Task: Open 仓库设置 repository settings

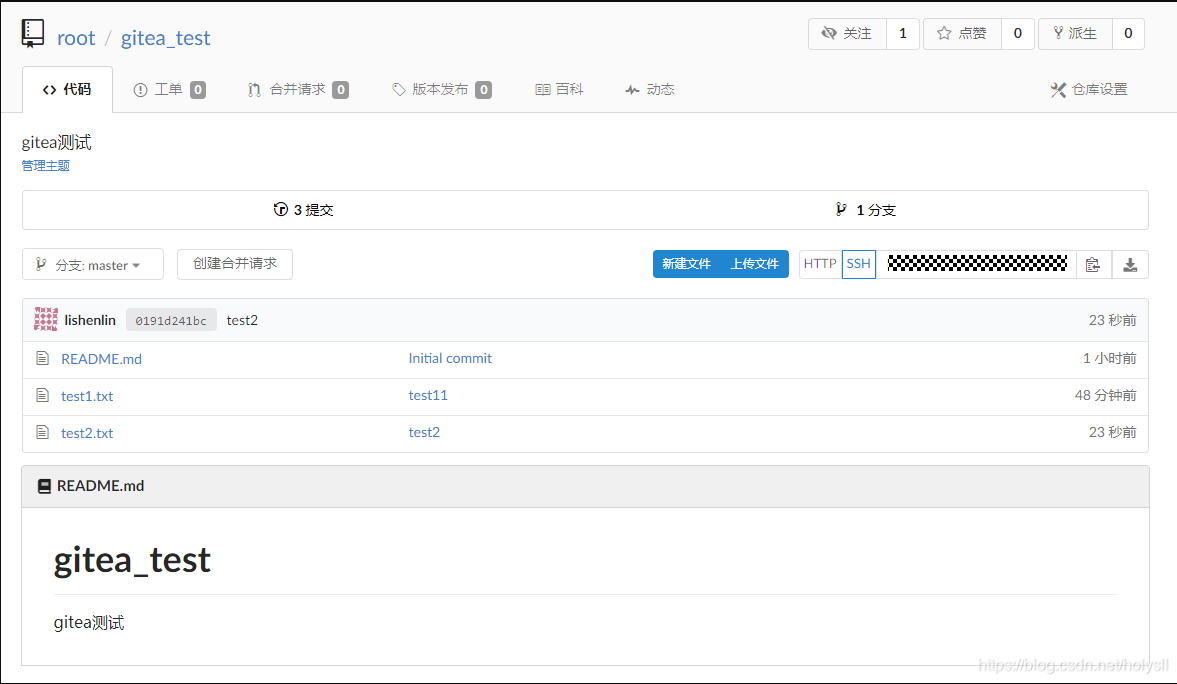Action: point(1089,89)
